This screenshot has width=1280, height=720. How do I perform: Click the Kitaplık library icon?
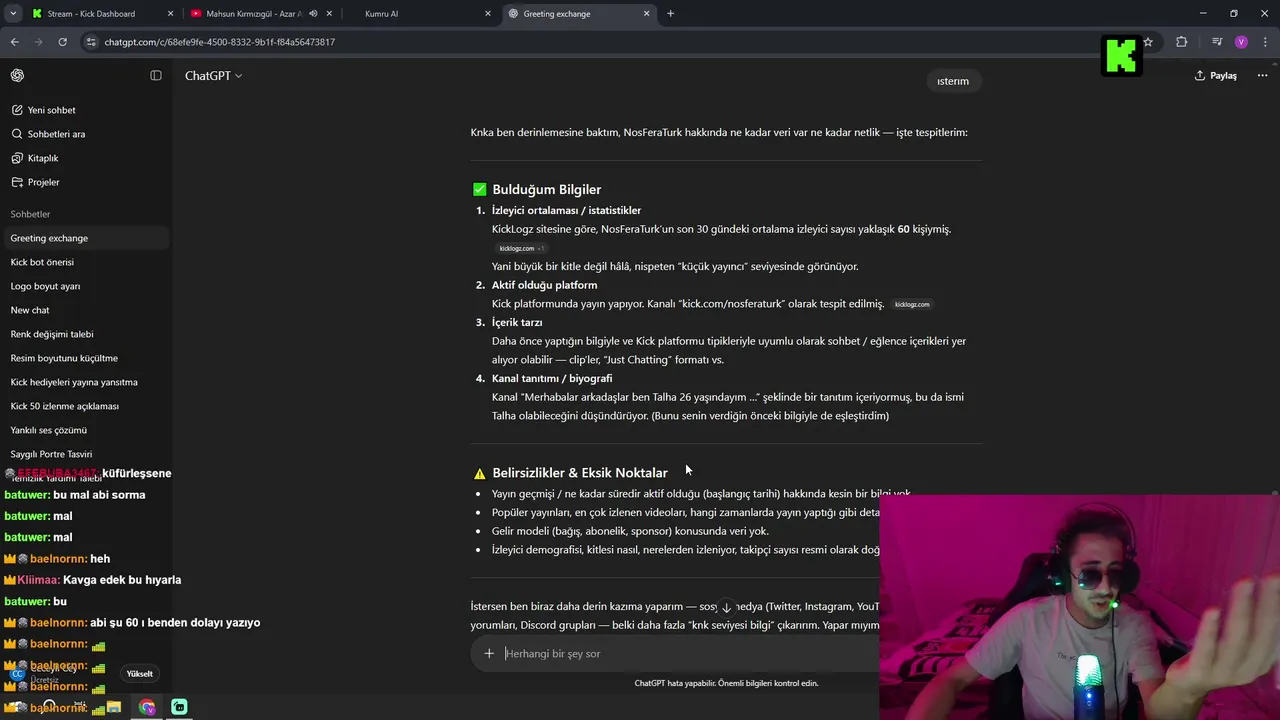(x=17, y=158)
